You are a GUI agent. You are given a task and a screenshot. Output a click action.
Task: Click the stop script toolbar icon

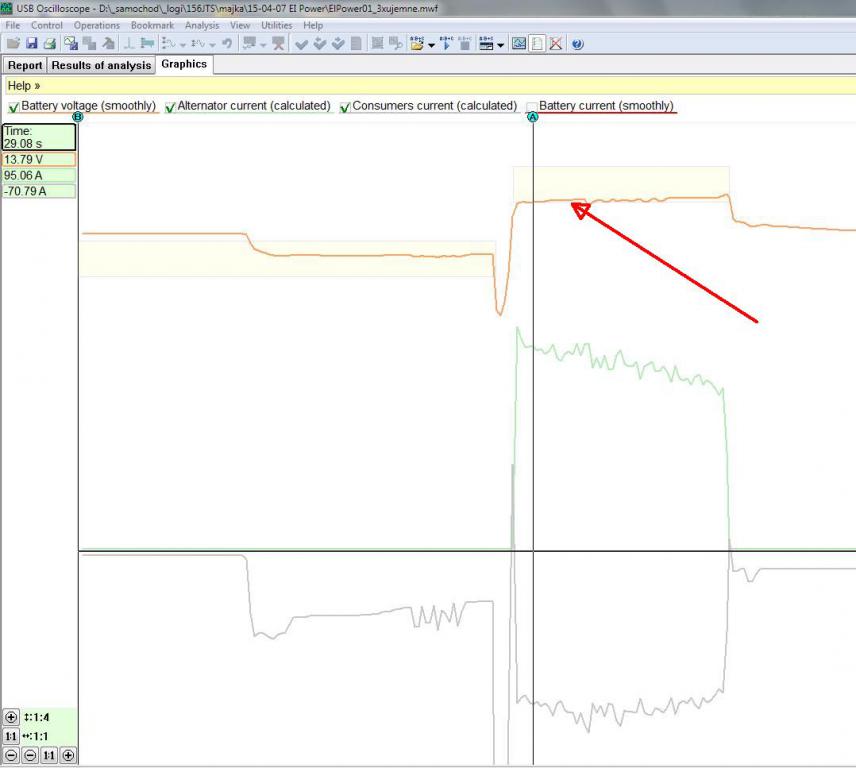tap(465, 44)
